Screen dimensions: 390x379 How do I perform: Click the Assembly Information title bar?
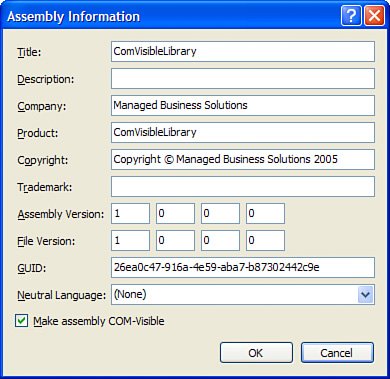pos(172,16)
